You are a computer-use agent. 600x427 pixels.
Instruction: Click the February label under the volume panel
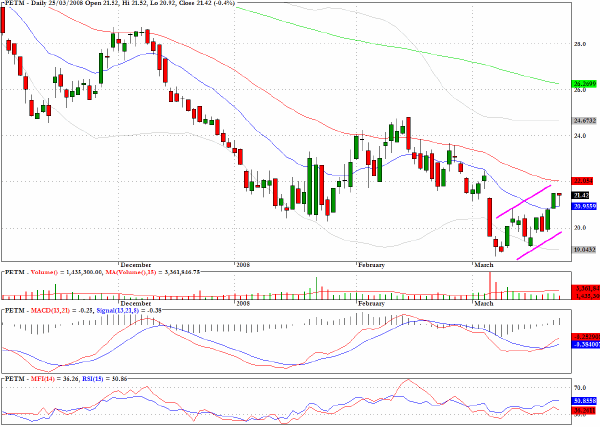tap(371, 303)
